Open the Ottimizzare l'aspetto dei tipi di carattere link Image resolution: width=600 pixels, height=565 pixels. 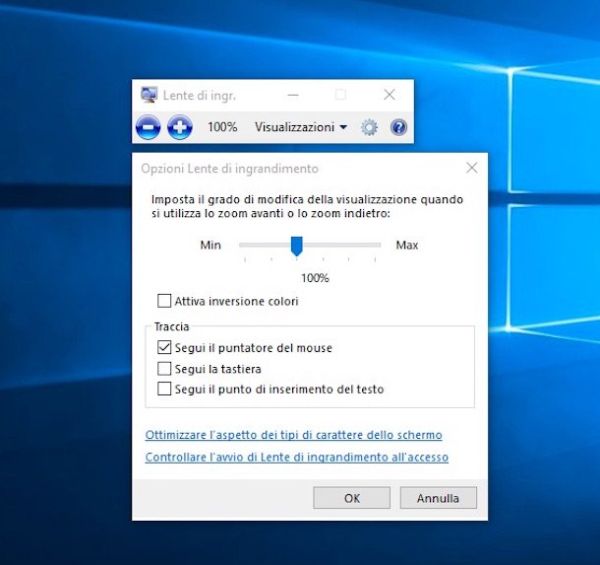[x=293, y=435]
